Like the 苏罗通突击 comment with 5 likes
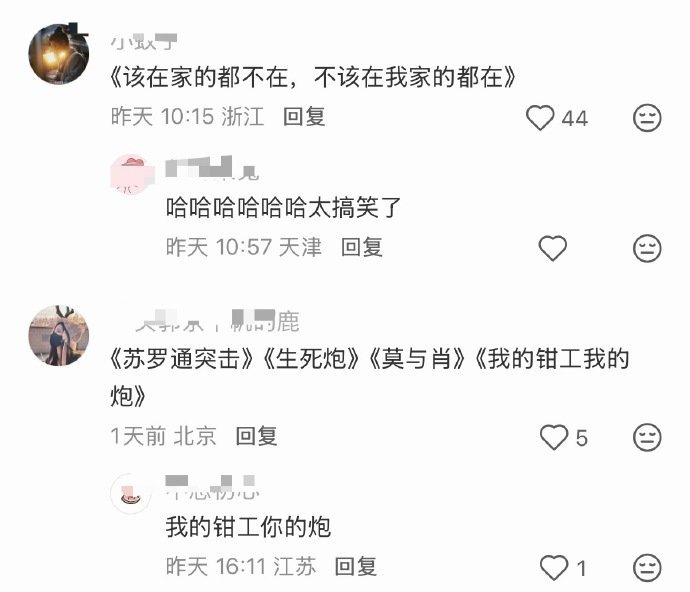Image resolution: width=690 pixels, height=592 pixels. coord(554,437)
